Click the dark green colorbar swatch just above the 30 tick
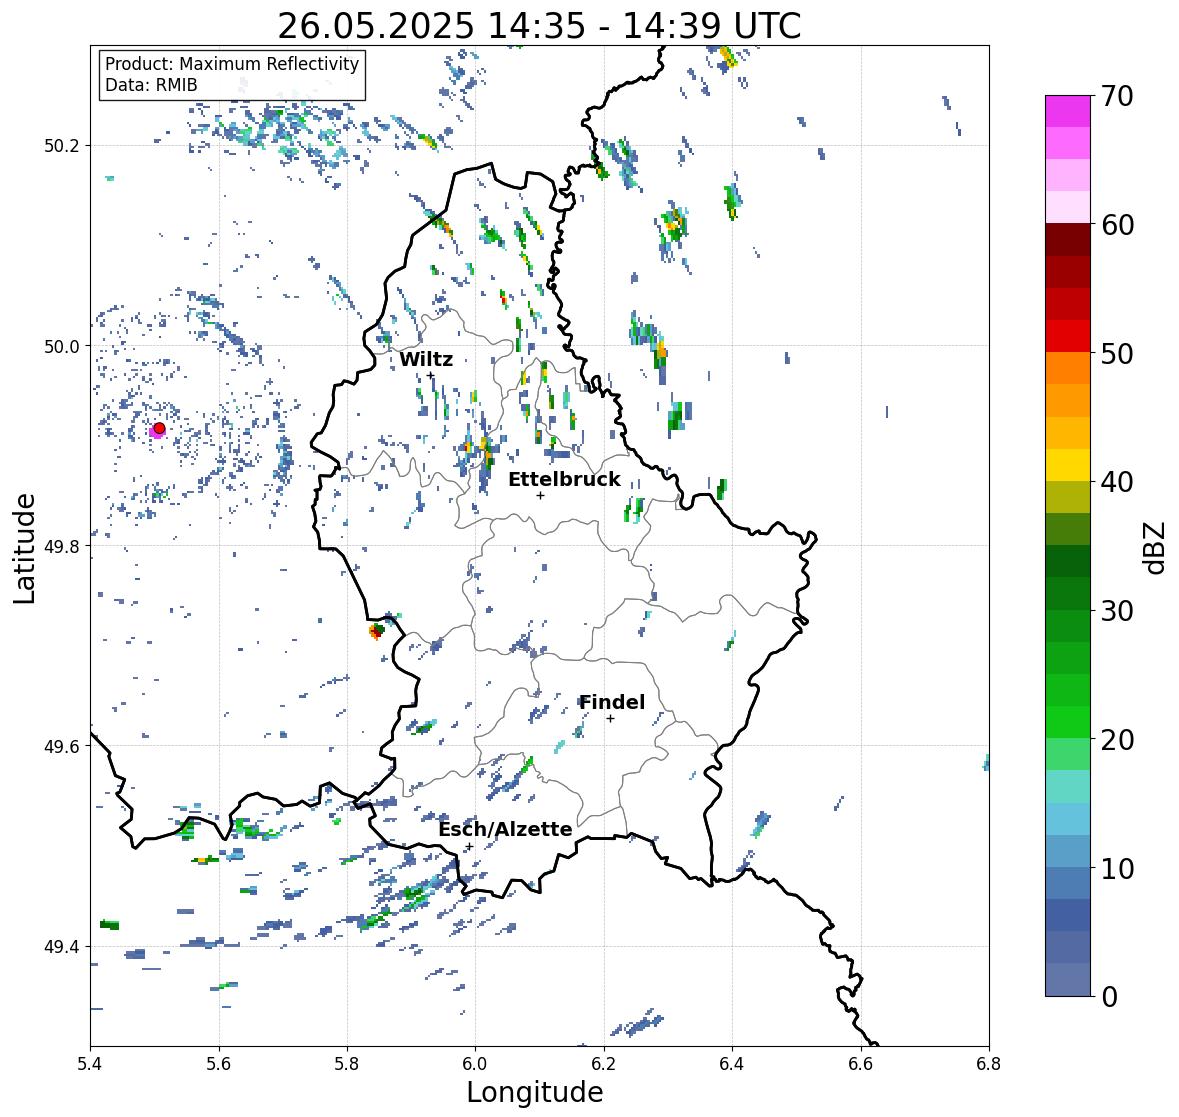Image resolution: width=1179 pixels, height=1117 pixels. [x=1068, y=594]
